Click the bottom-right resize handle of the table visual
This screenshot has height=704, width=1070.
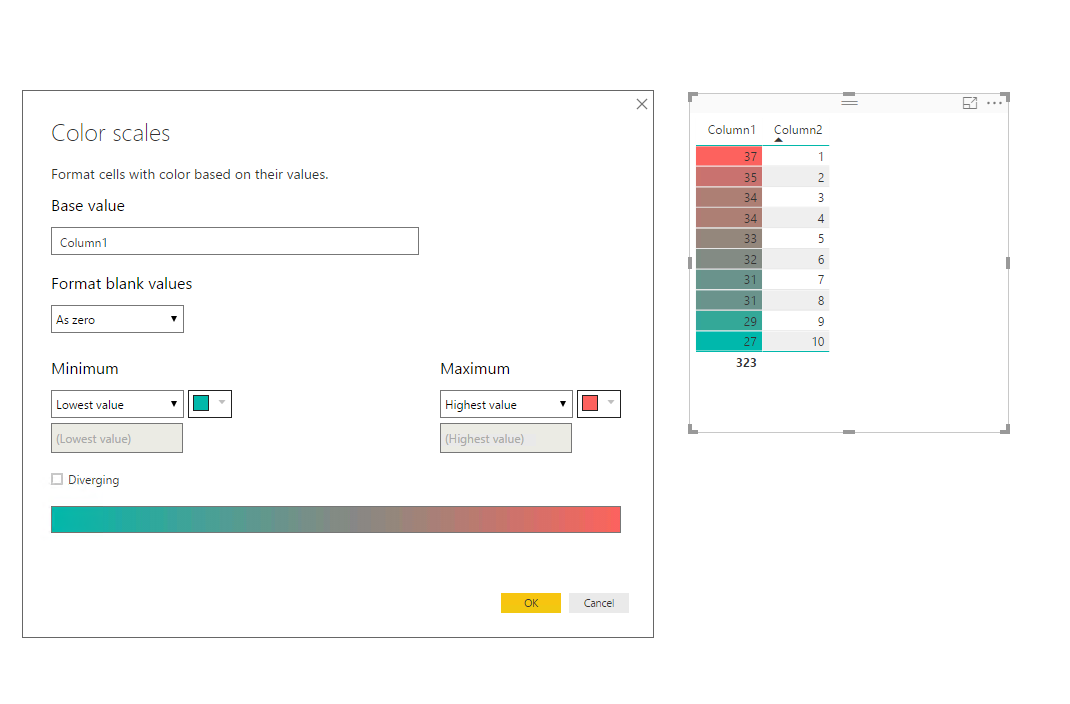1005,429
